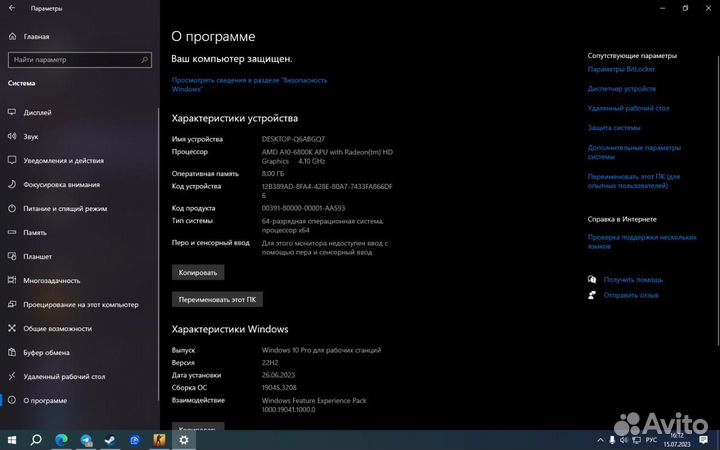Click the magnifier icon in search box

pyautogui.click(x=144, y=60)
